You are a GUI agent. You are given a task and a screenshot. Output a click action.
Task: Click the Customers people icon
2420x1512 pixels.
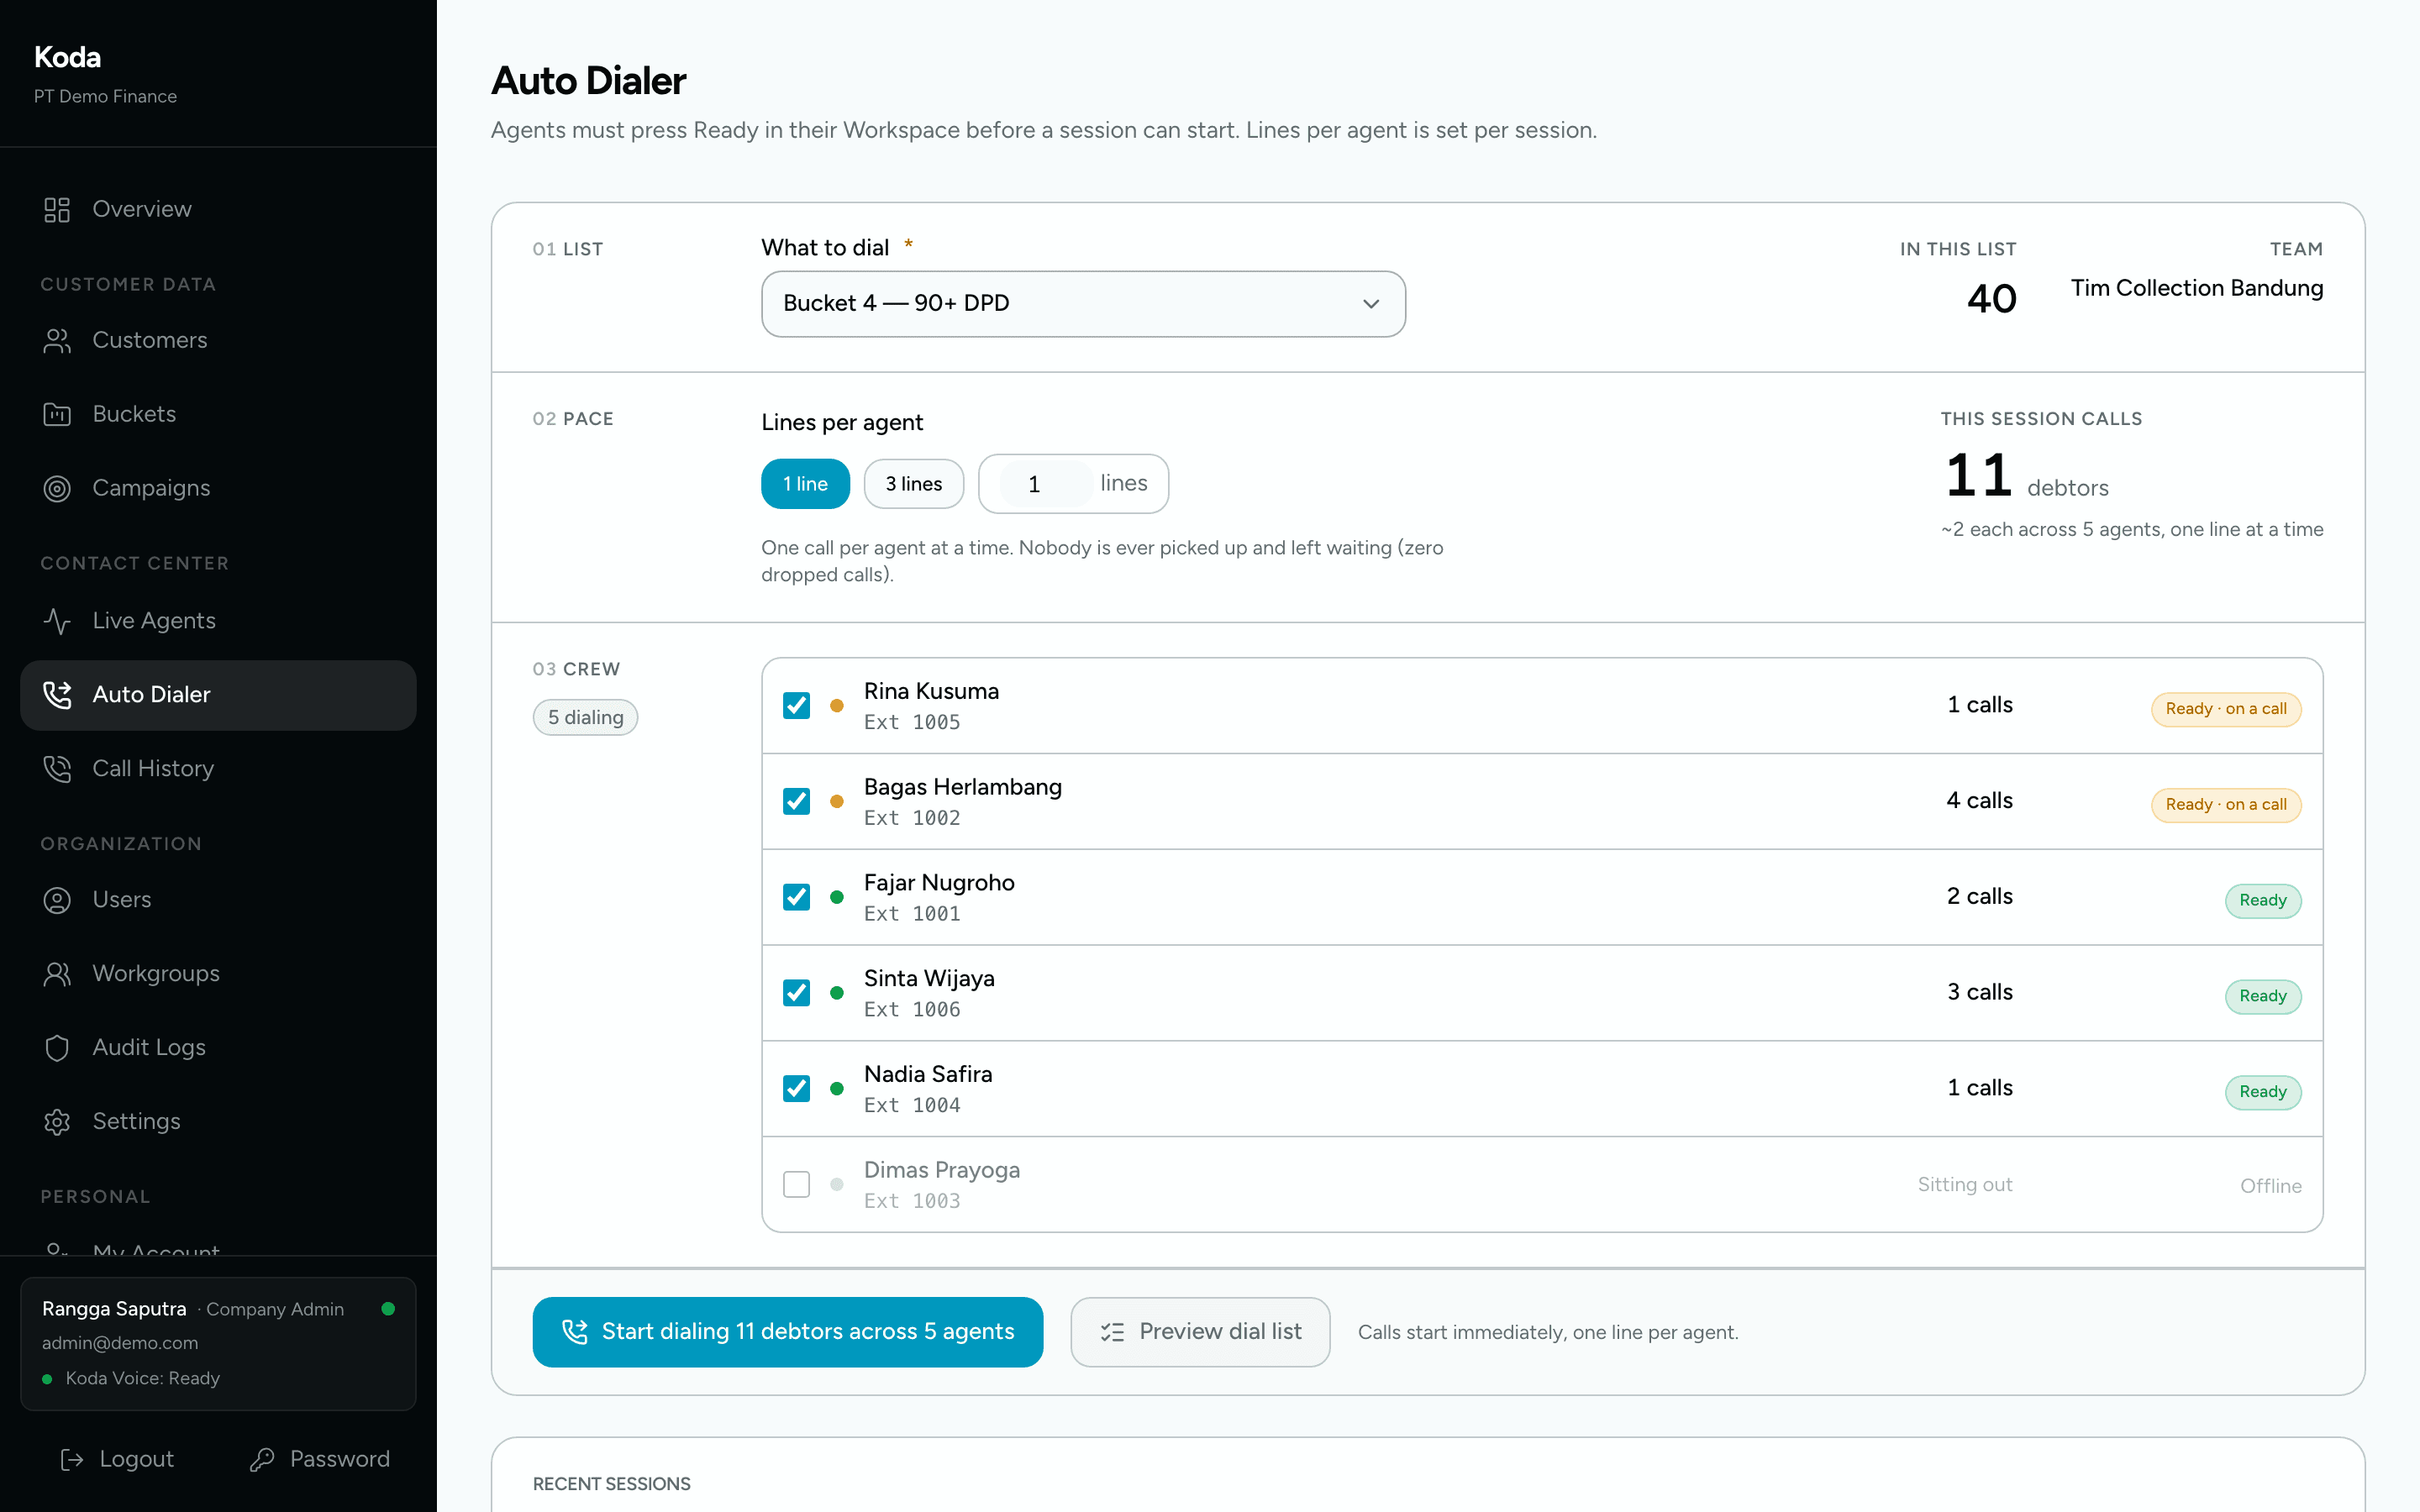click(57, 341)
